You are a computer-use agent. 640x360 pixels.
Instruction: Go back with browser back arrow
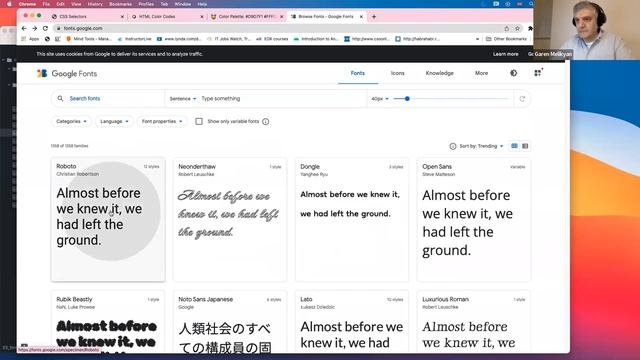tap(24, 29)
